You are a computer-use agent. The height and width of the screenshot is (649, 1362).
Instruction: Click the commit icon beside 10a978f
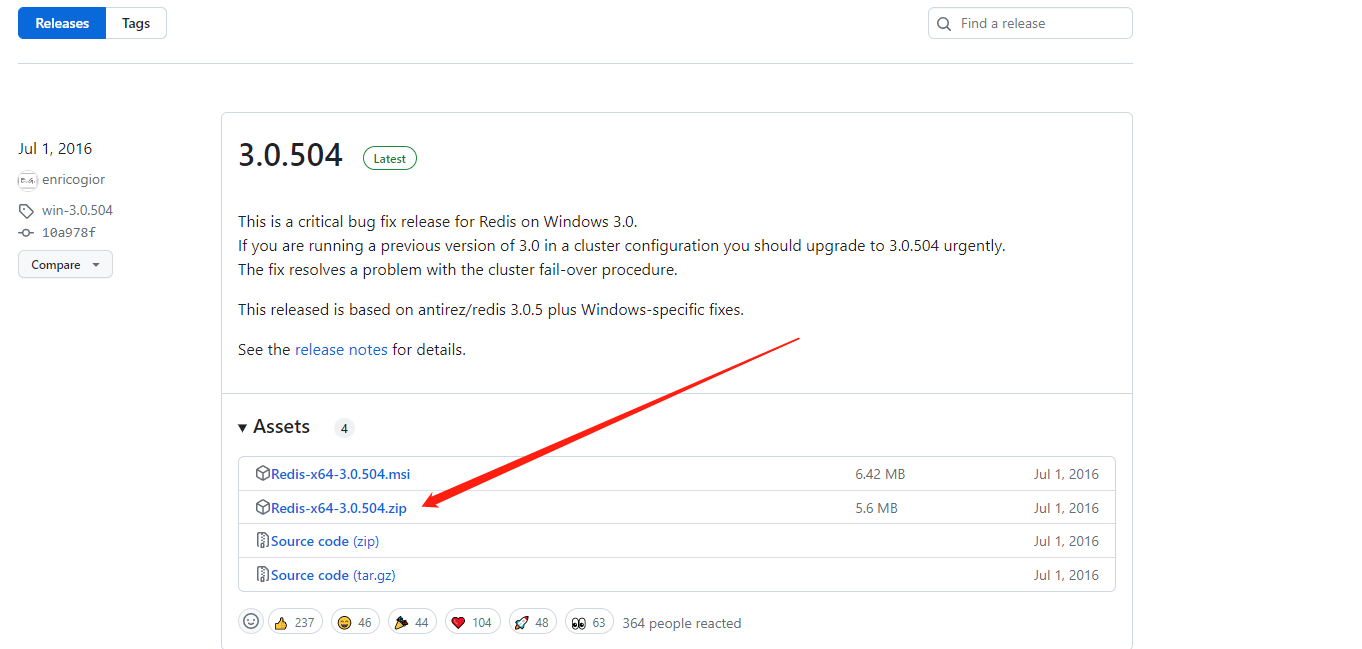(25, 232)
